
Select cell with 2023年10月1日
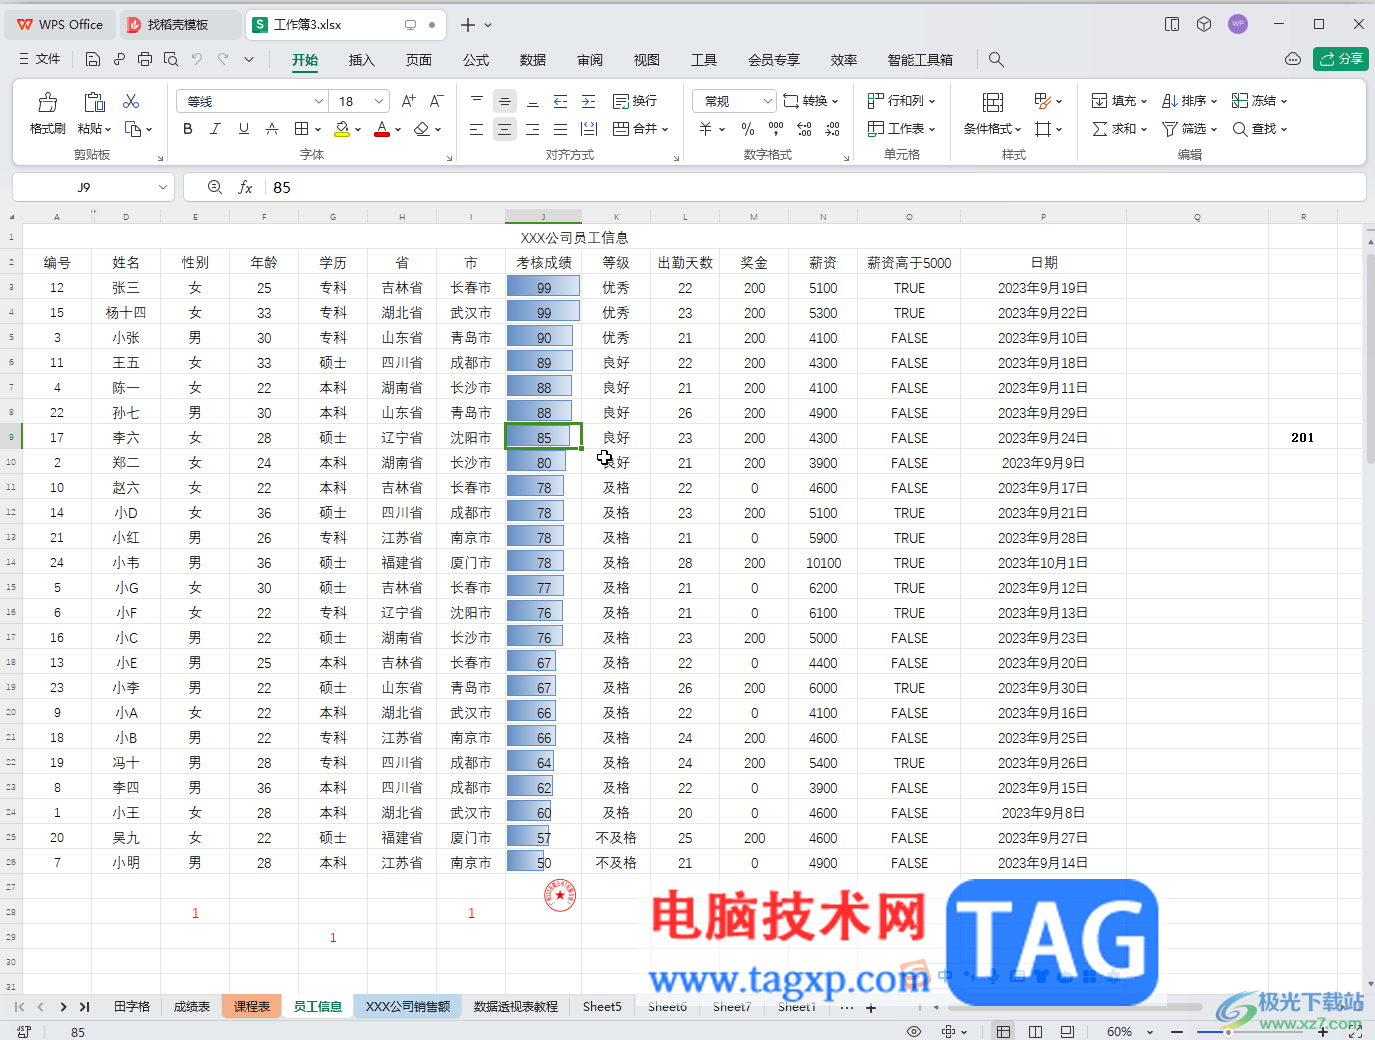click(x=1043, y=563)
